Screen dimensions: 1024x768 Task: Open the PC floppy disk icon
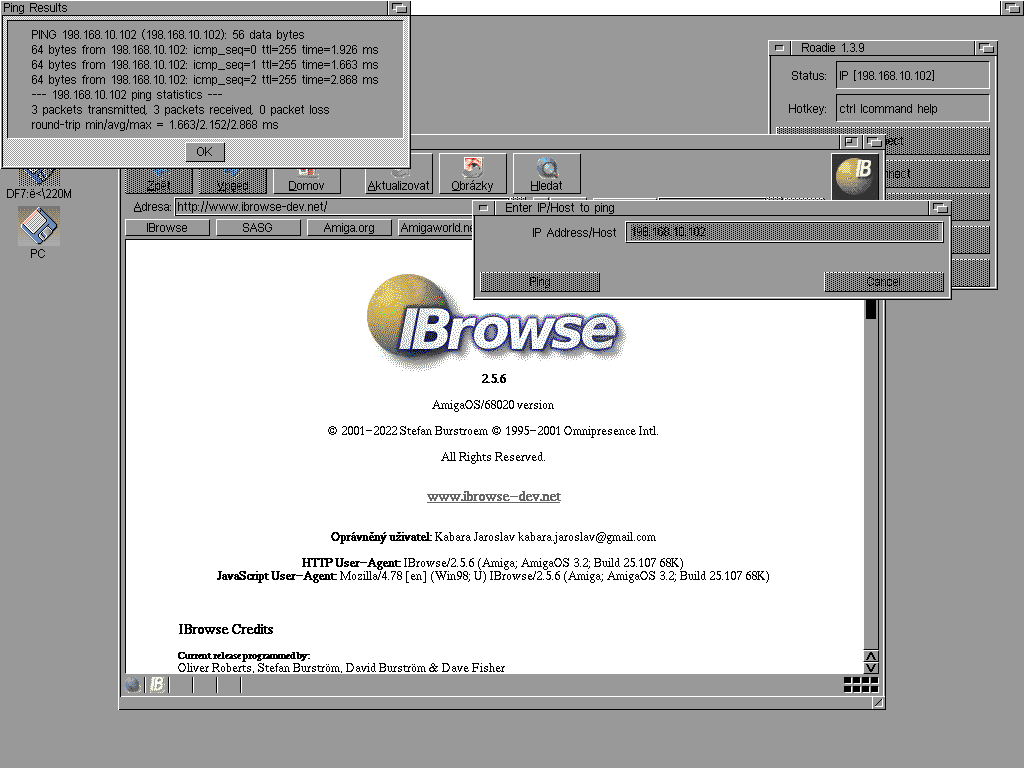click(x=38, y=227)
